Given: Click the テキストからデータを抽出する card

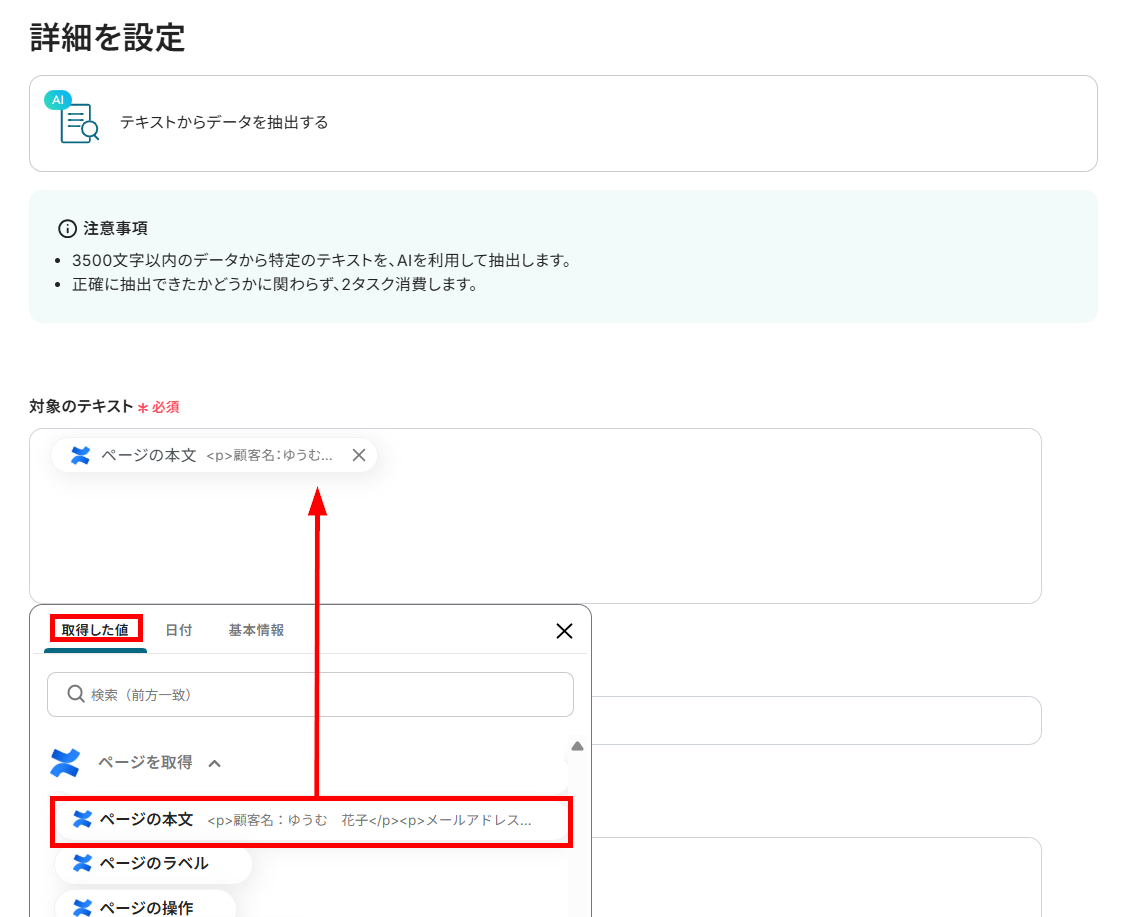Looking at the screenshot, I should tap(563, 124).
